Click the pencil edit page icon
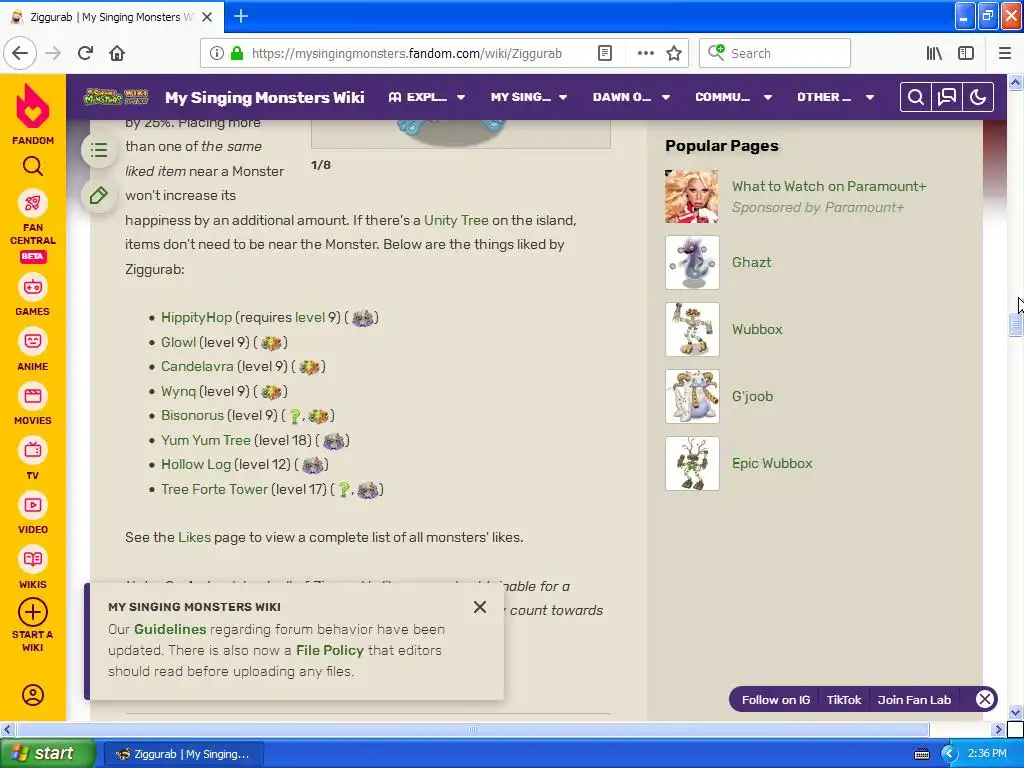This screenshot has height=768, width=1024. click(99, 195)
